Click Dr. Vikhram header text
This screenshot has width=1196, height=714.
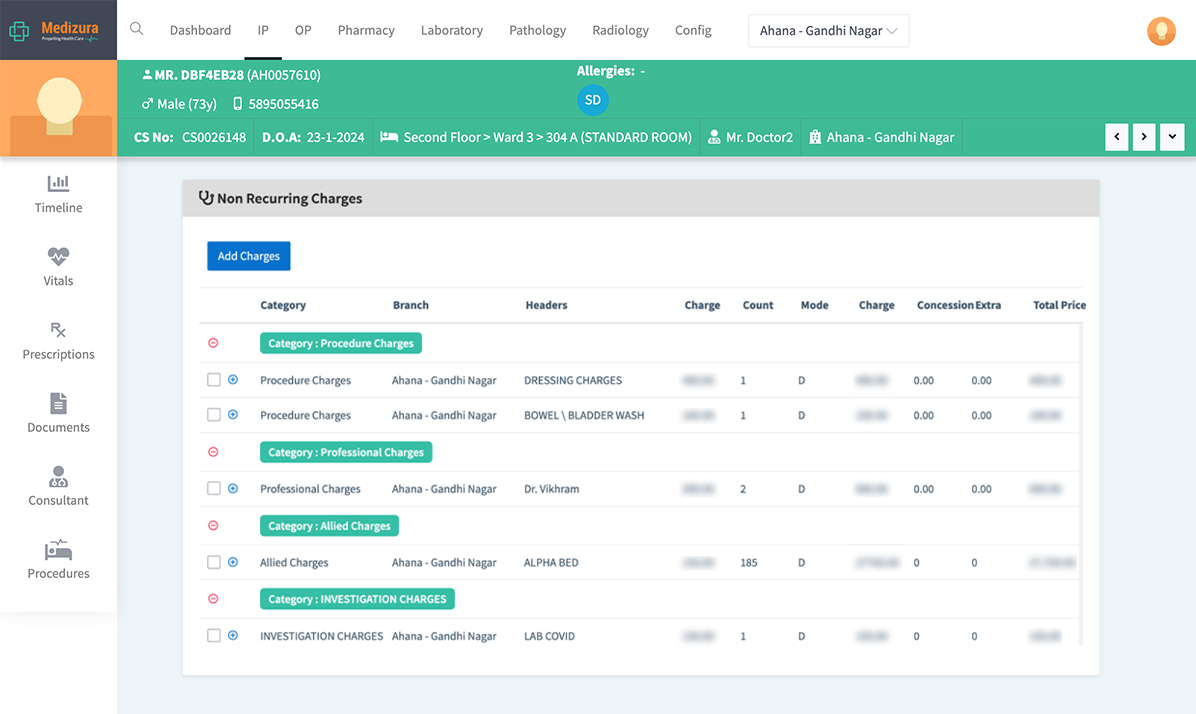tap(551, 489)
